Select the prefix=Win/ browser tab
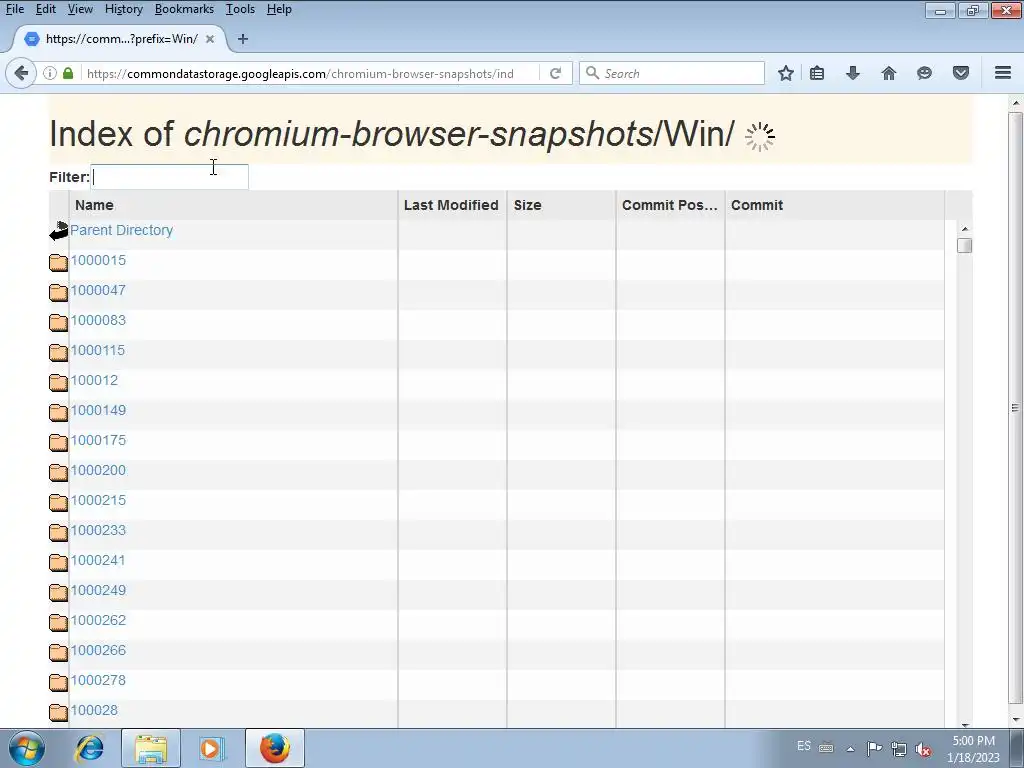Screen dimensions: 1024x768 tap(121, 39)
